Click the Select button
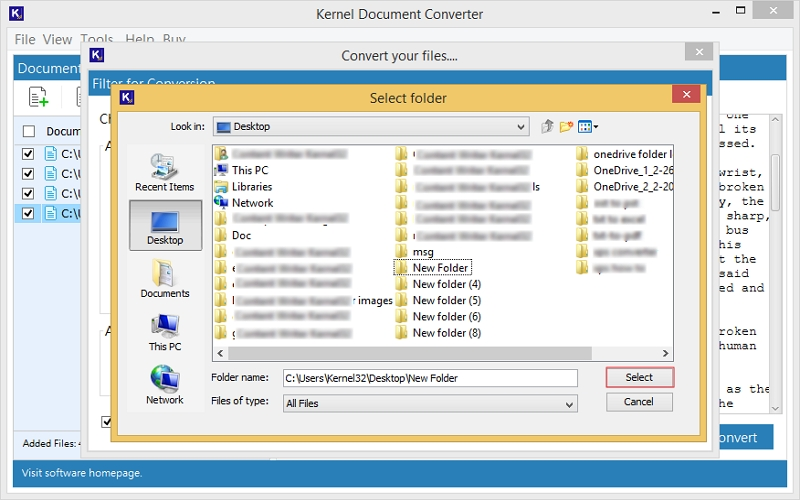The width and height of the screenshot is (800, 500). [639, 377]
